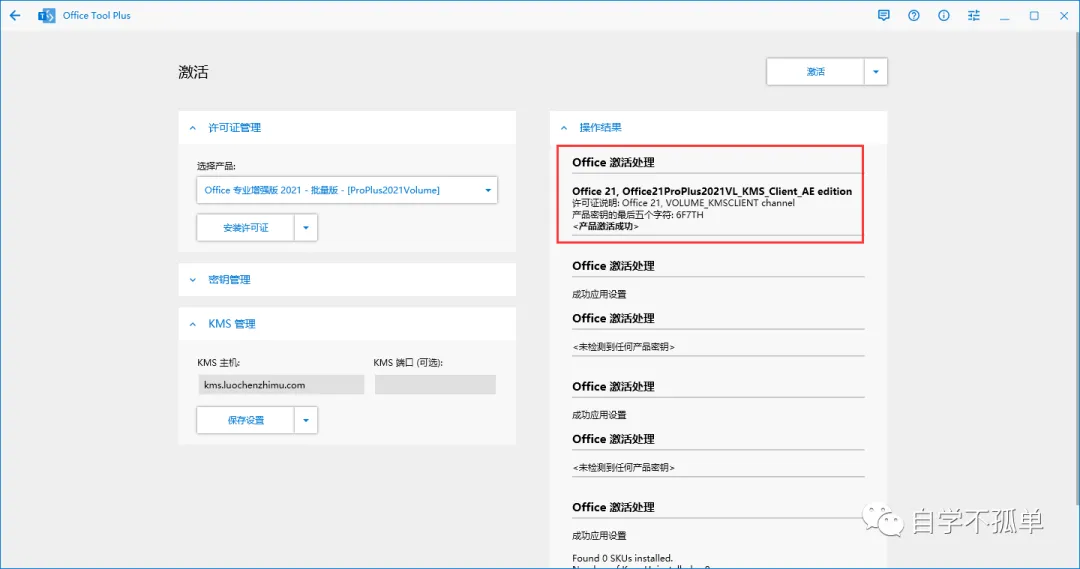Open the feedback message icon
The image size is (1080, 569).
(883, 15)
